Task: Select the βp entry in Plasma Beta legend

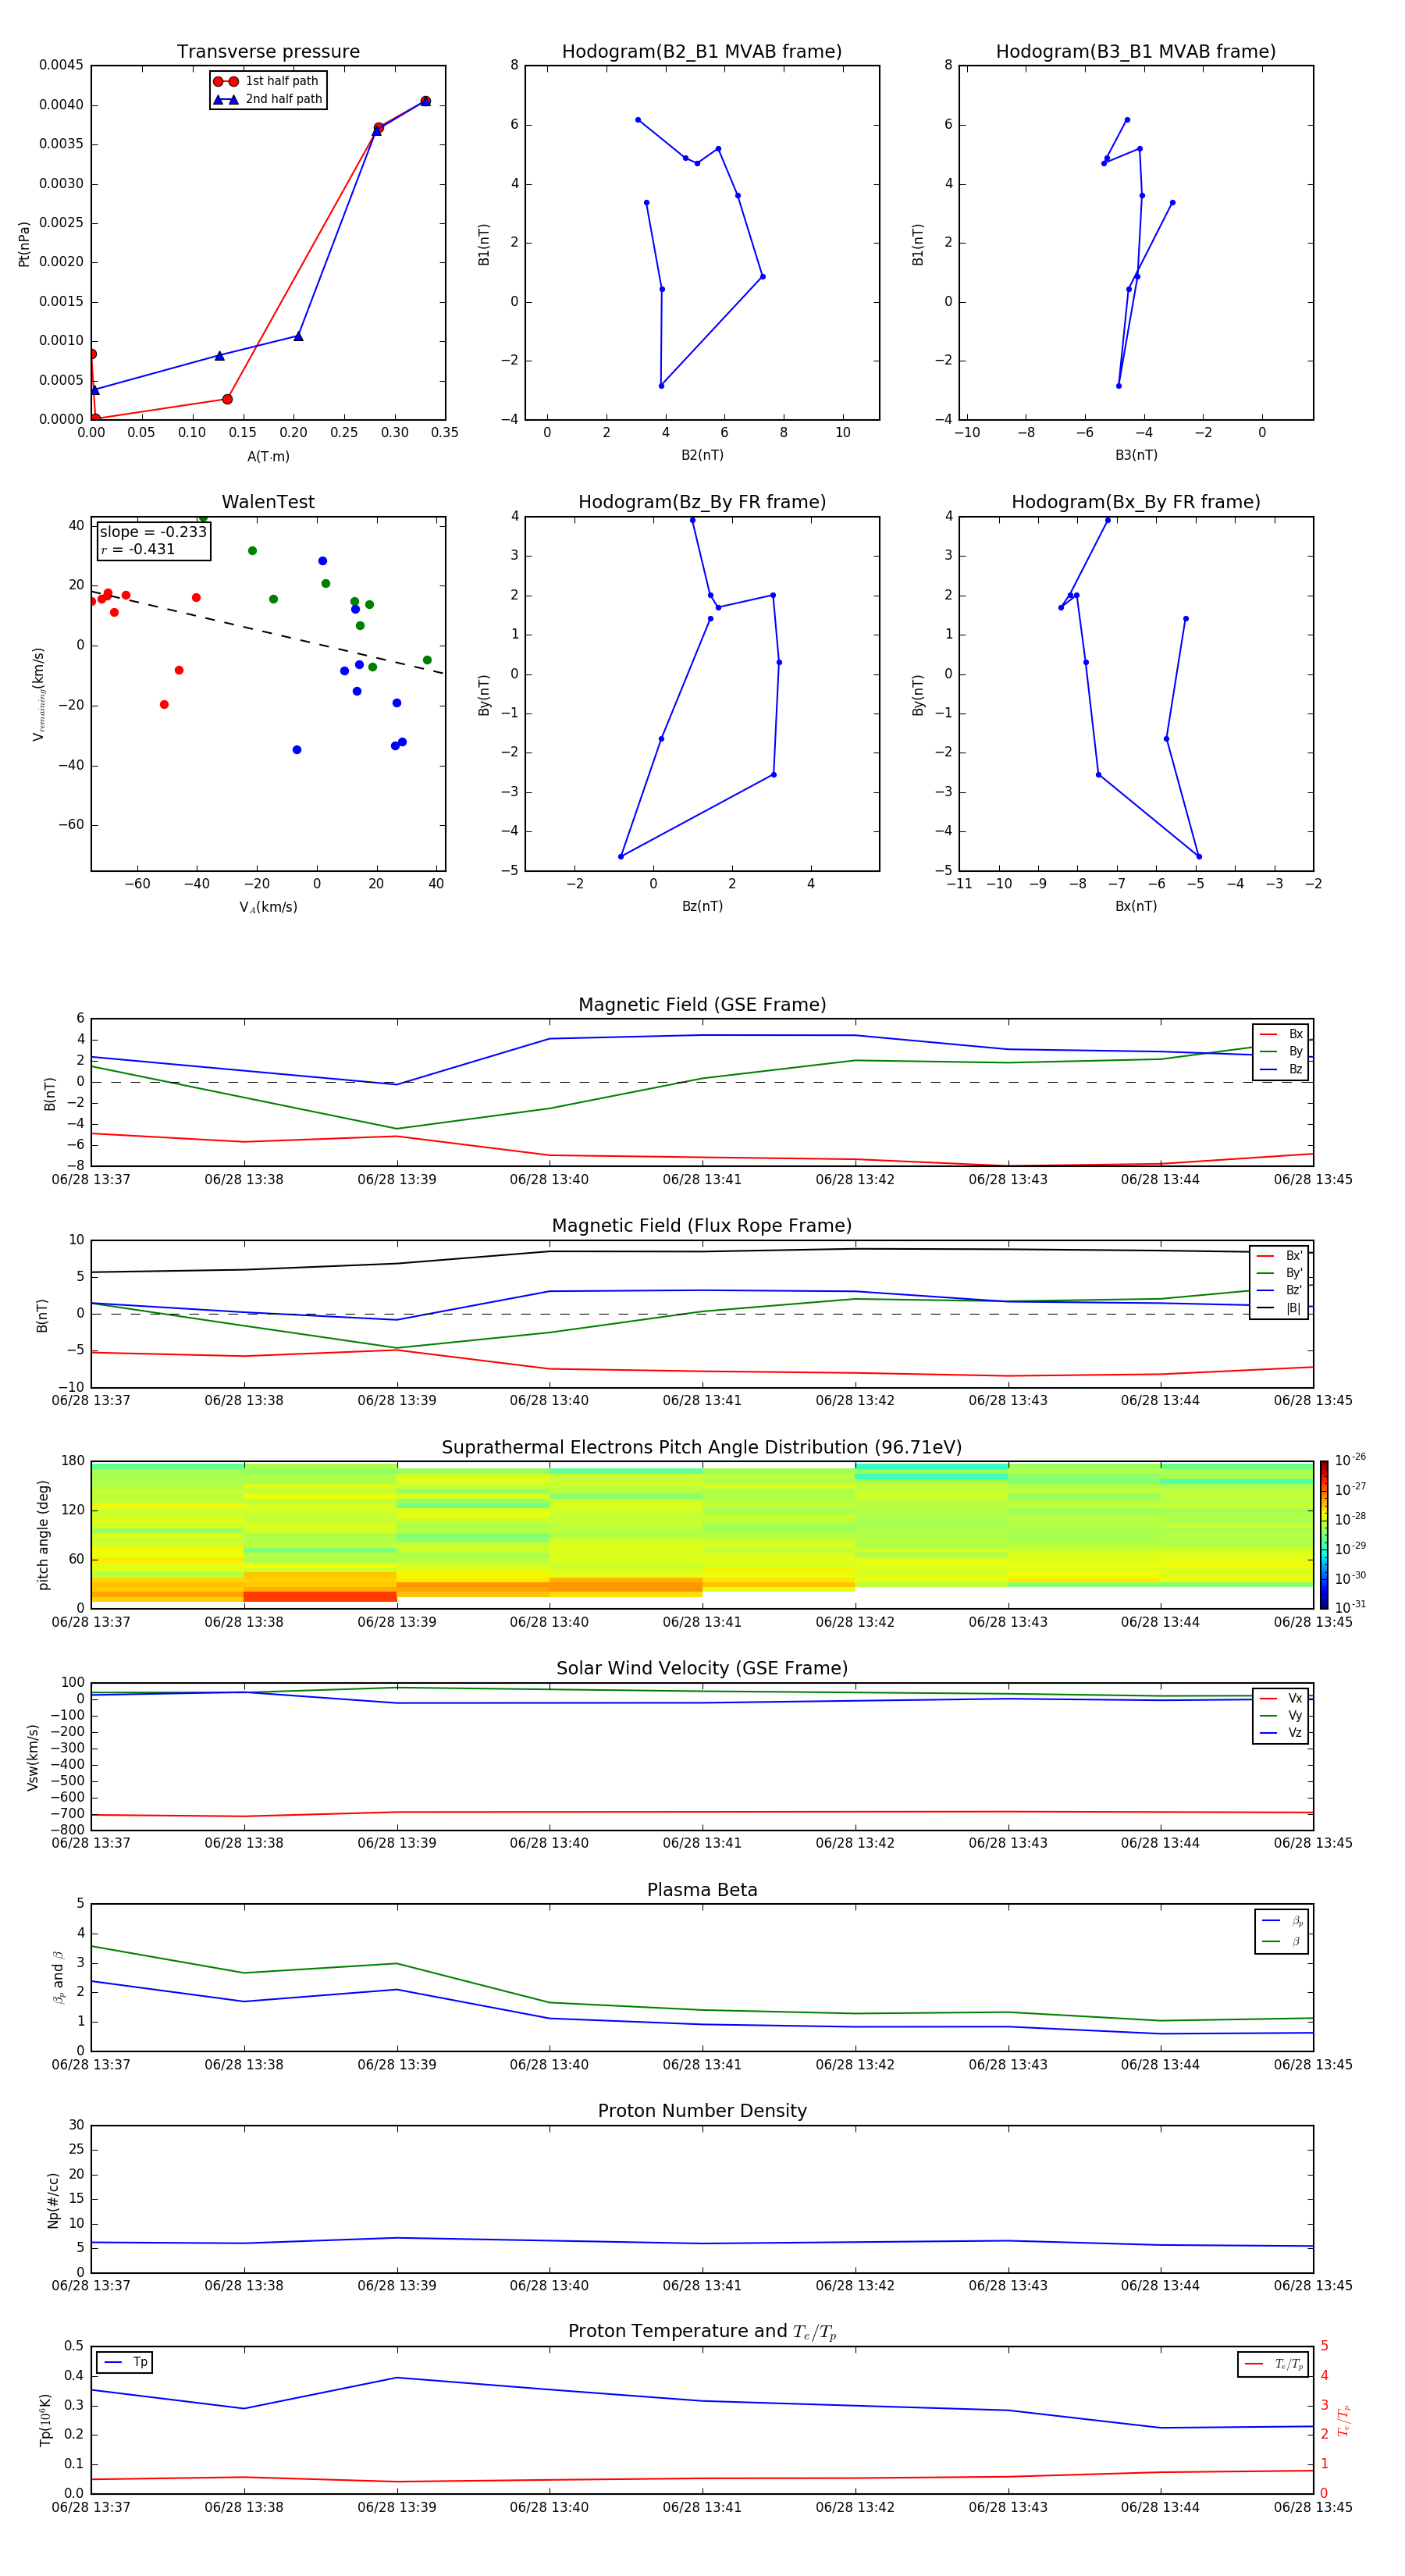Action: point(1283,1921)
